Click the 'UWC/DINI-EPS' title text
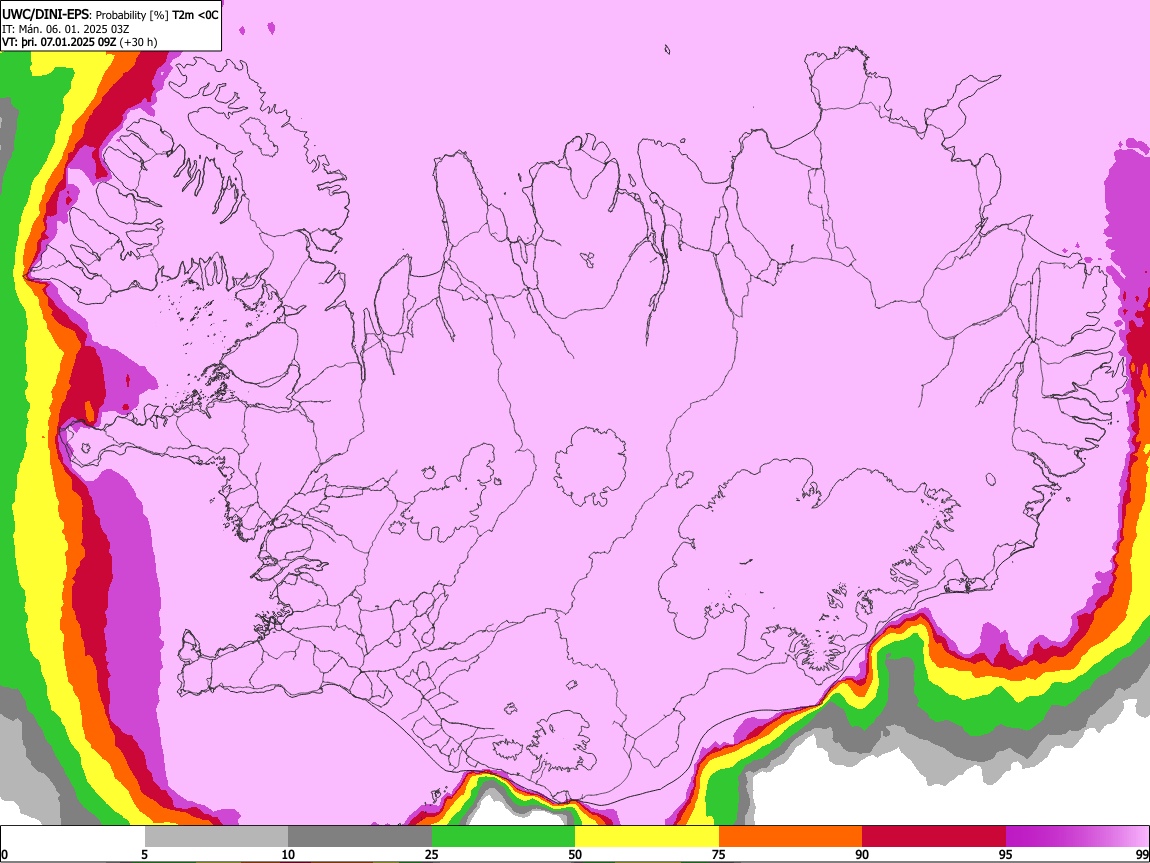This screenshot has height=863, width=1150. click(45, 14)
